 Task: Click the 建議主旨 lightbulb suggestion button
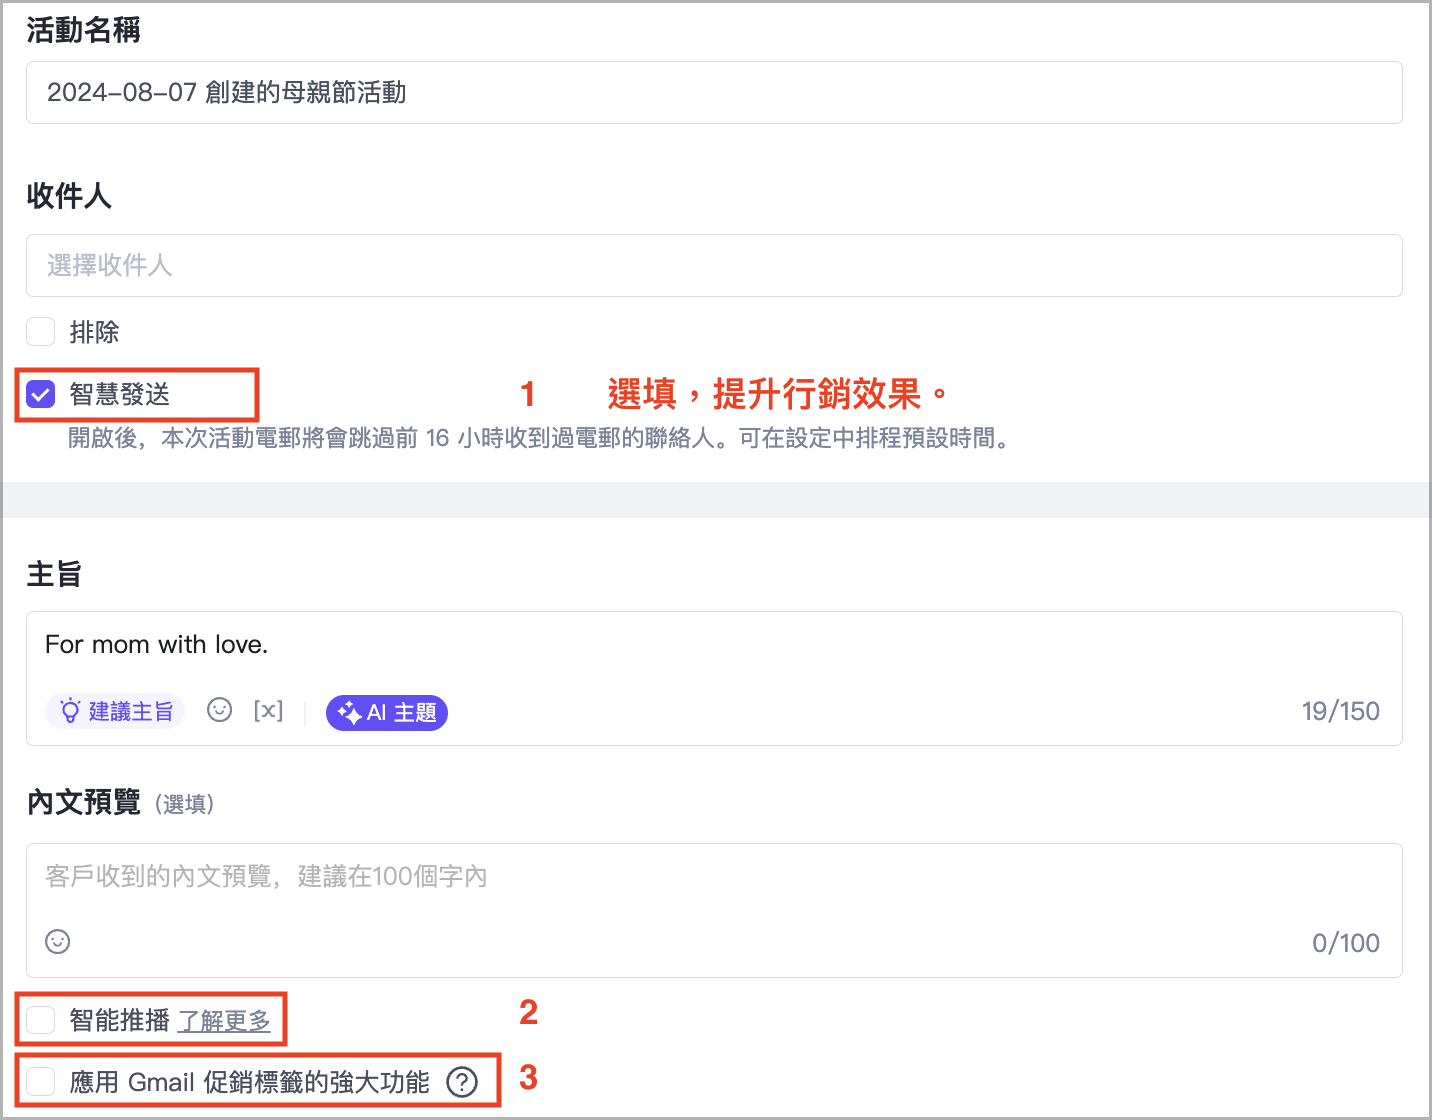click(x=116, y=712)
